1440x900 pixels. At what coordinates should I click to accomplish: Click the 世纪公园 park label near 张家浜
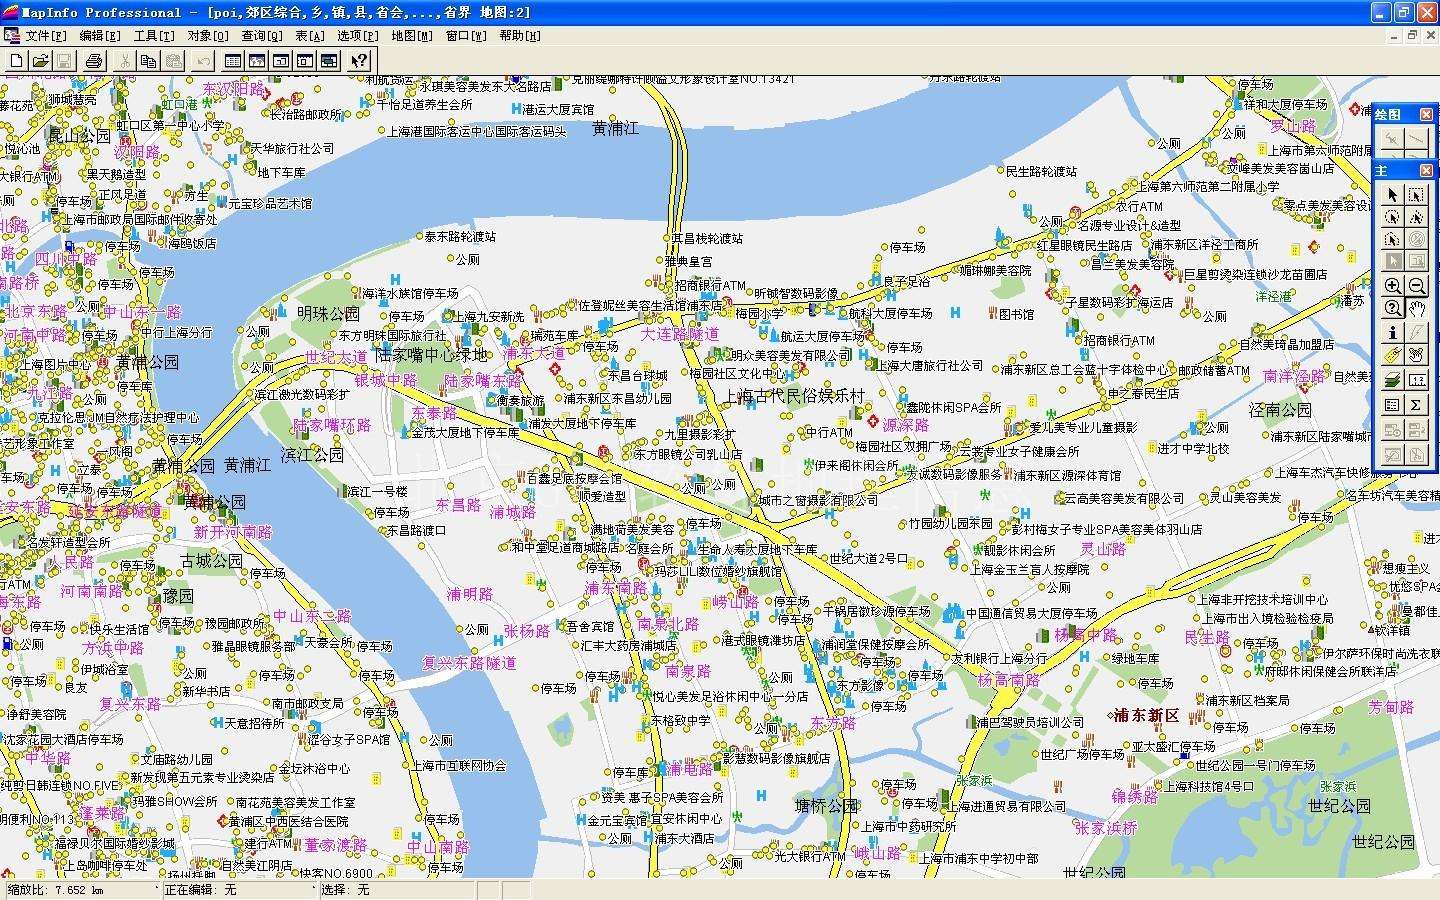coord(1339,805)
